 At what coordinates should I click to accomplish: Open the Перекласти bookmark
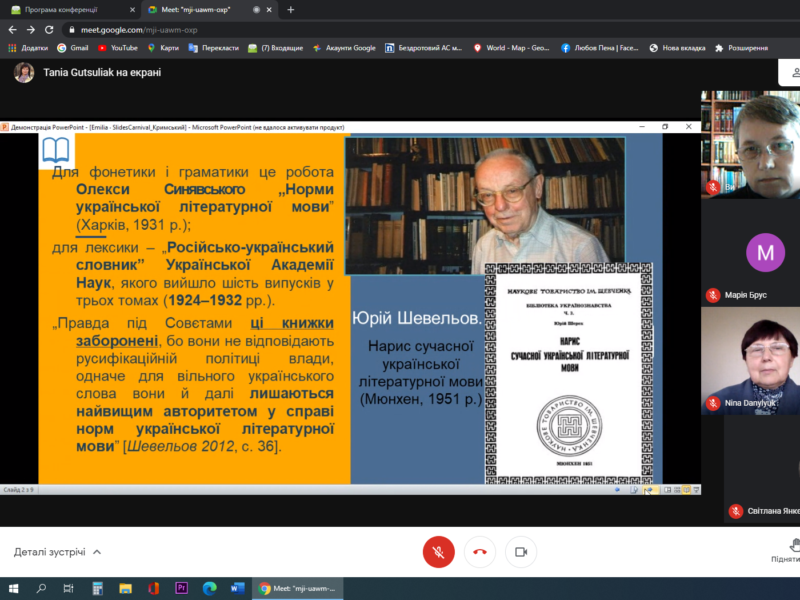pyautogui.click(x=214, y=47)
